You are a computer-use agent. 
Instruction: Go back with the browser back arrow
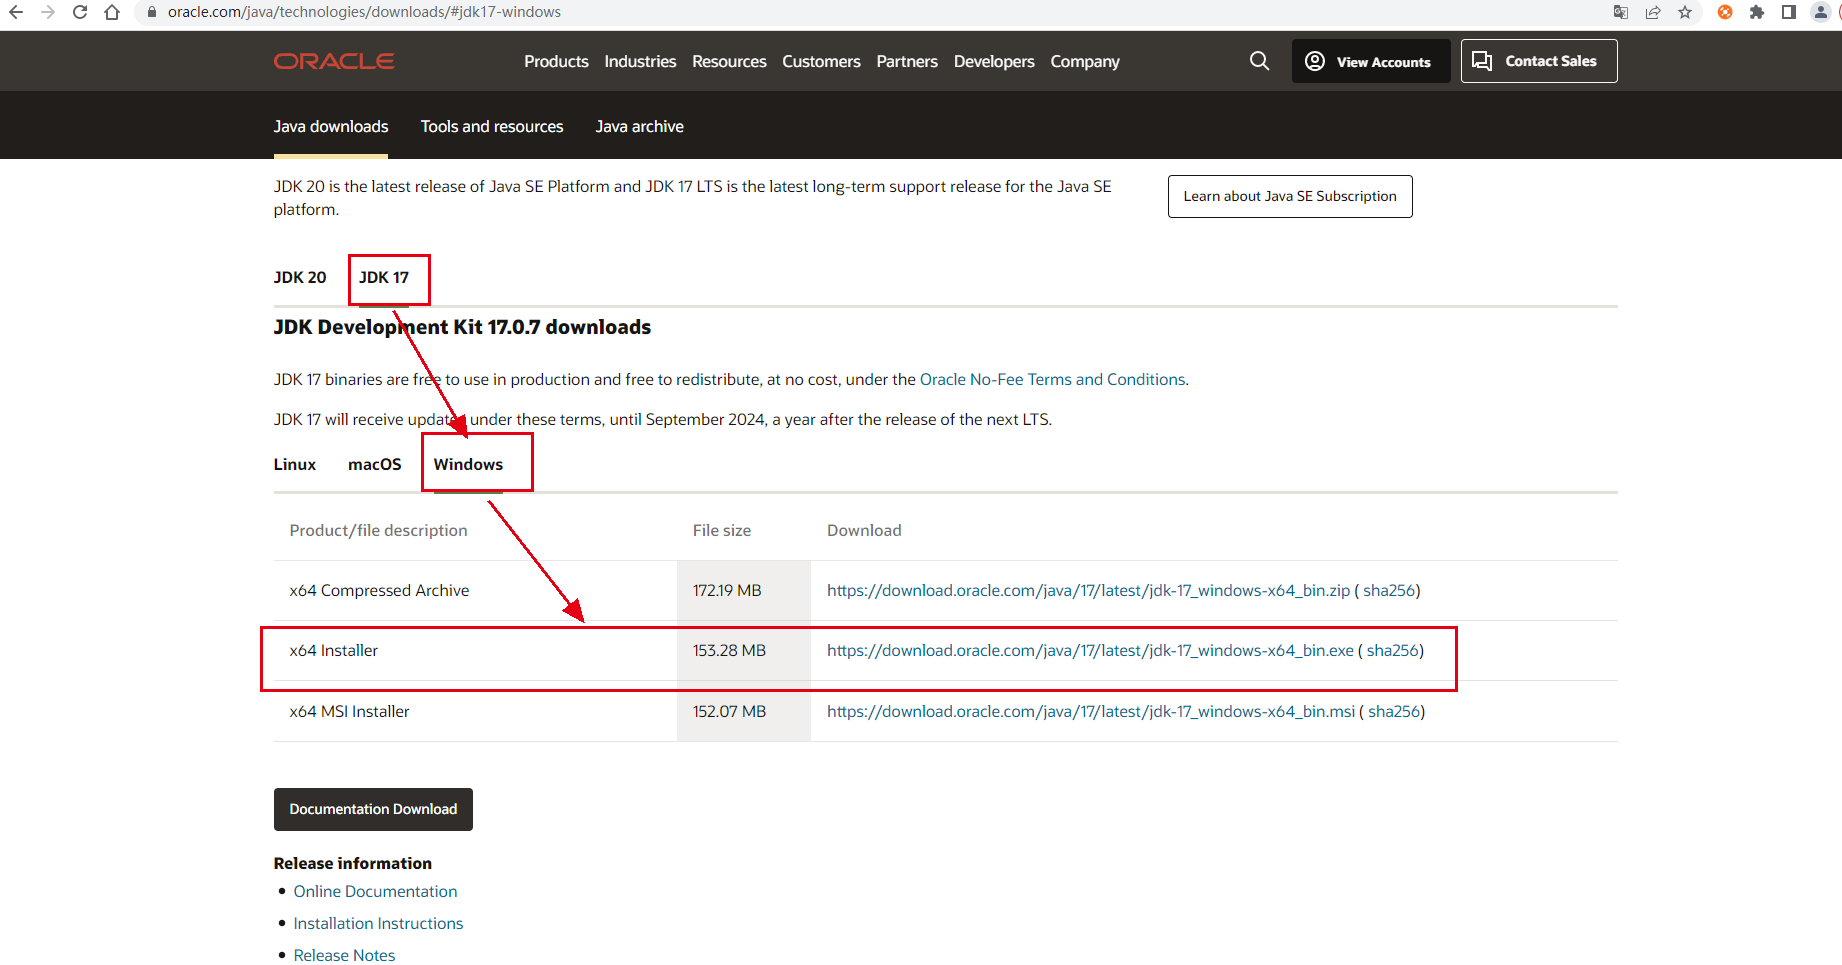coord(16,12)
